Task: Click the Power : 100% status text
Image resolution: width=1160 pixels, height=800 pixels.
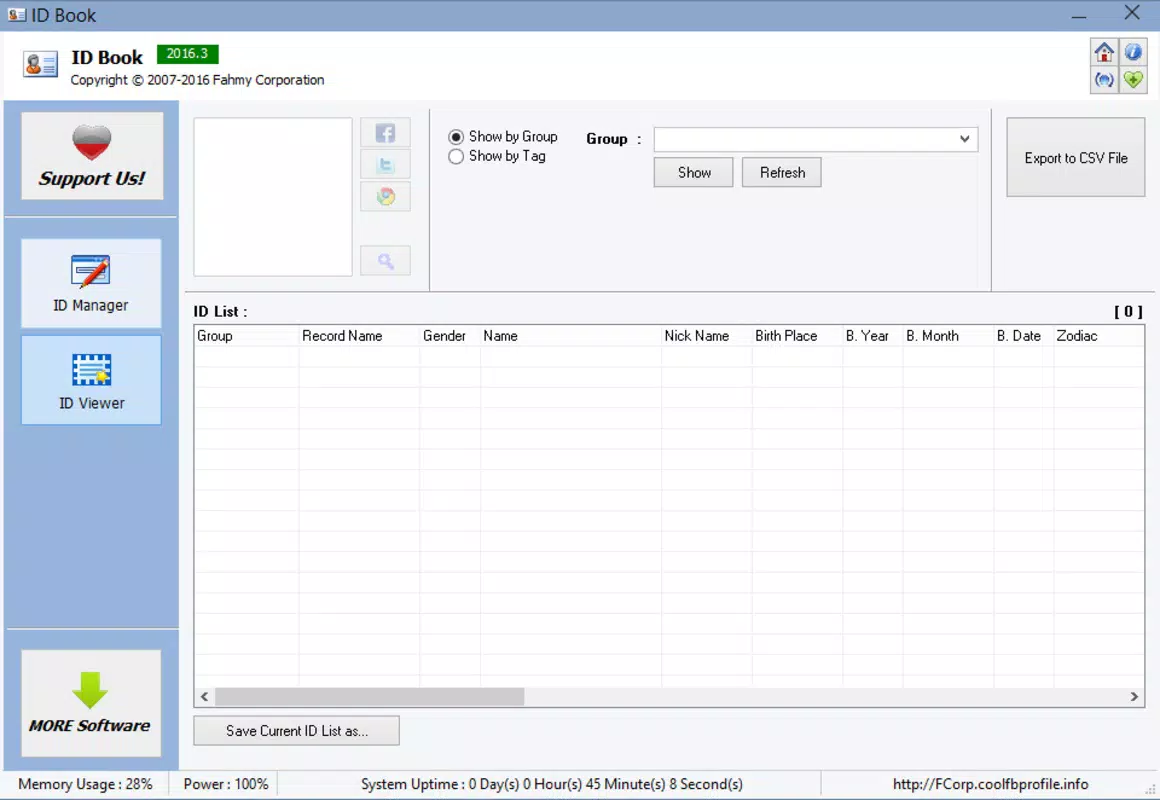Action: (x=226, y=784)
